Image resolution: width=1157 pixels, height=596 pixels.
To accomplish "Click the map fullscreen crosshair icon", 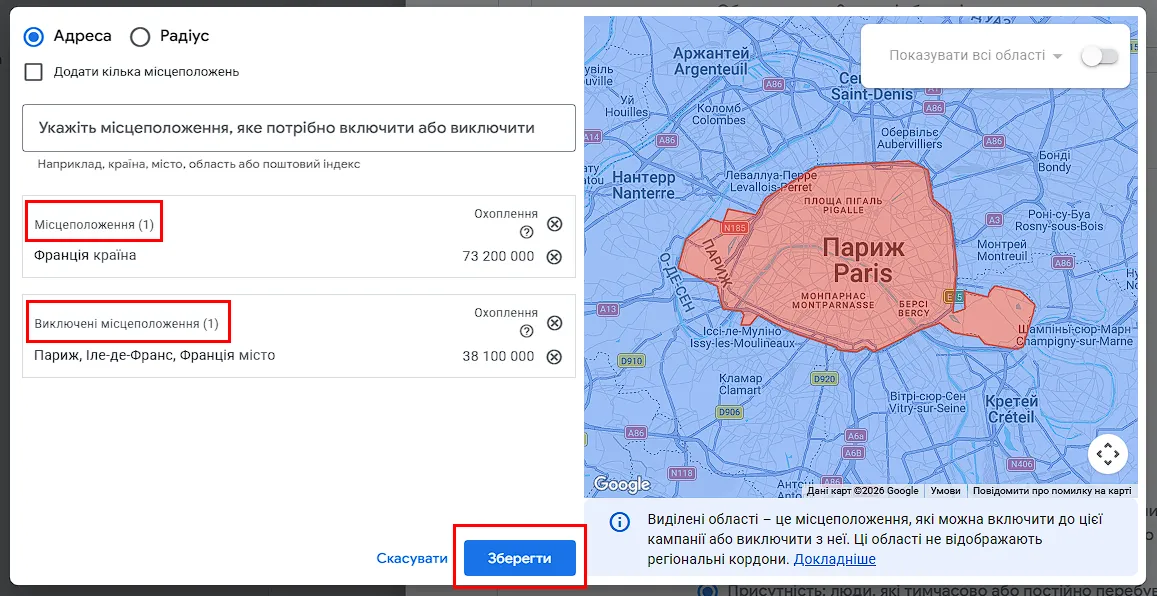I will pyautogui.click(x=1108, y=454).
